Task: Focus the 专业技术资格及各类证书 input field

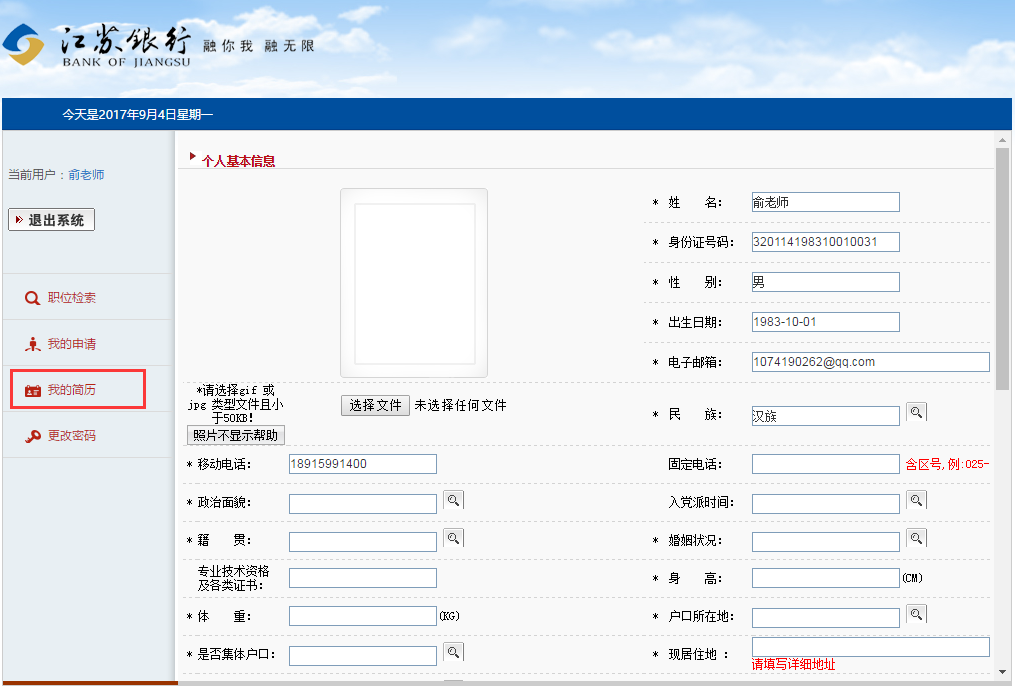Action: click(362, 578)
